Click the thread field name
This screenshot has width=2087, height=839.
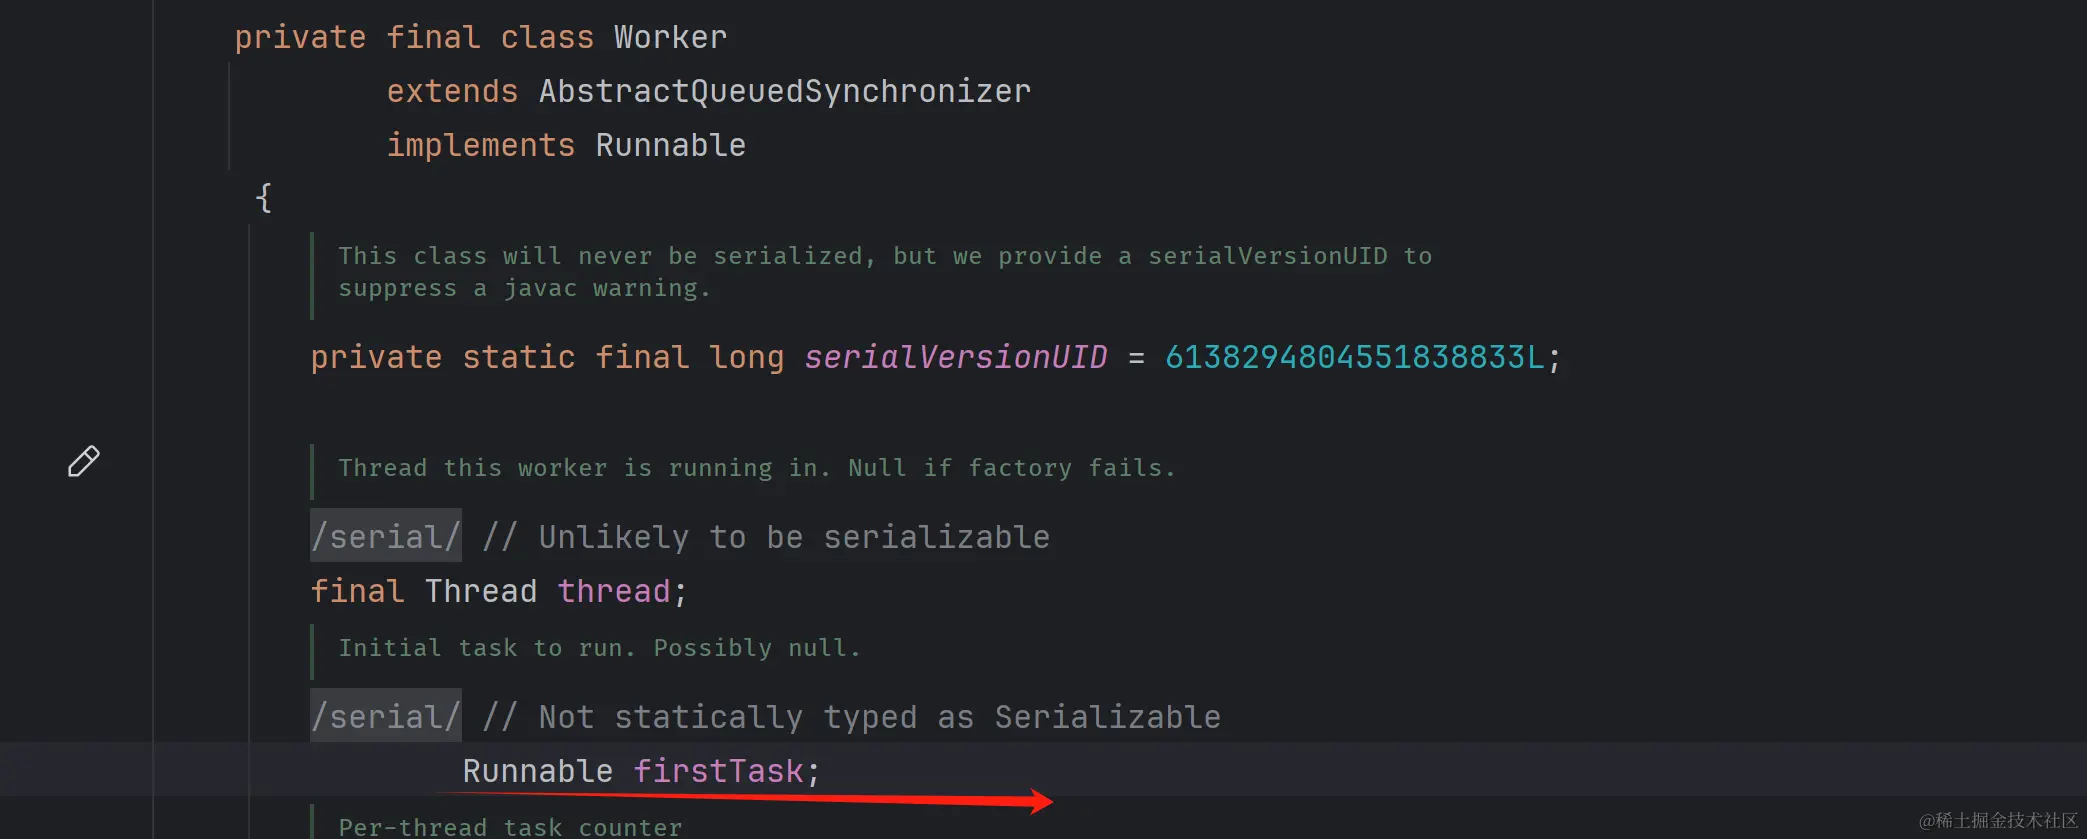[x=613, y=591]
